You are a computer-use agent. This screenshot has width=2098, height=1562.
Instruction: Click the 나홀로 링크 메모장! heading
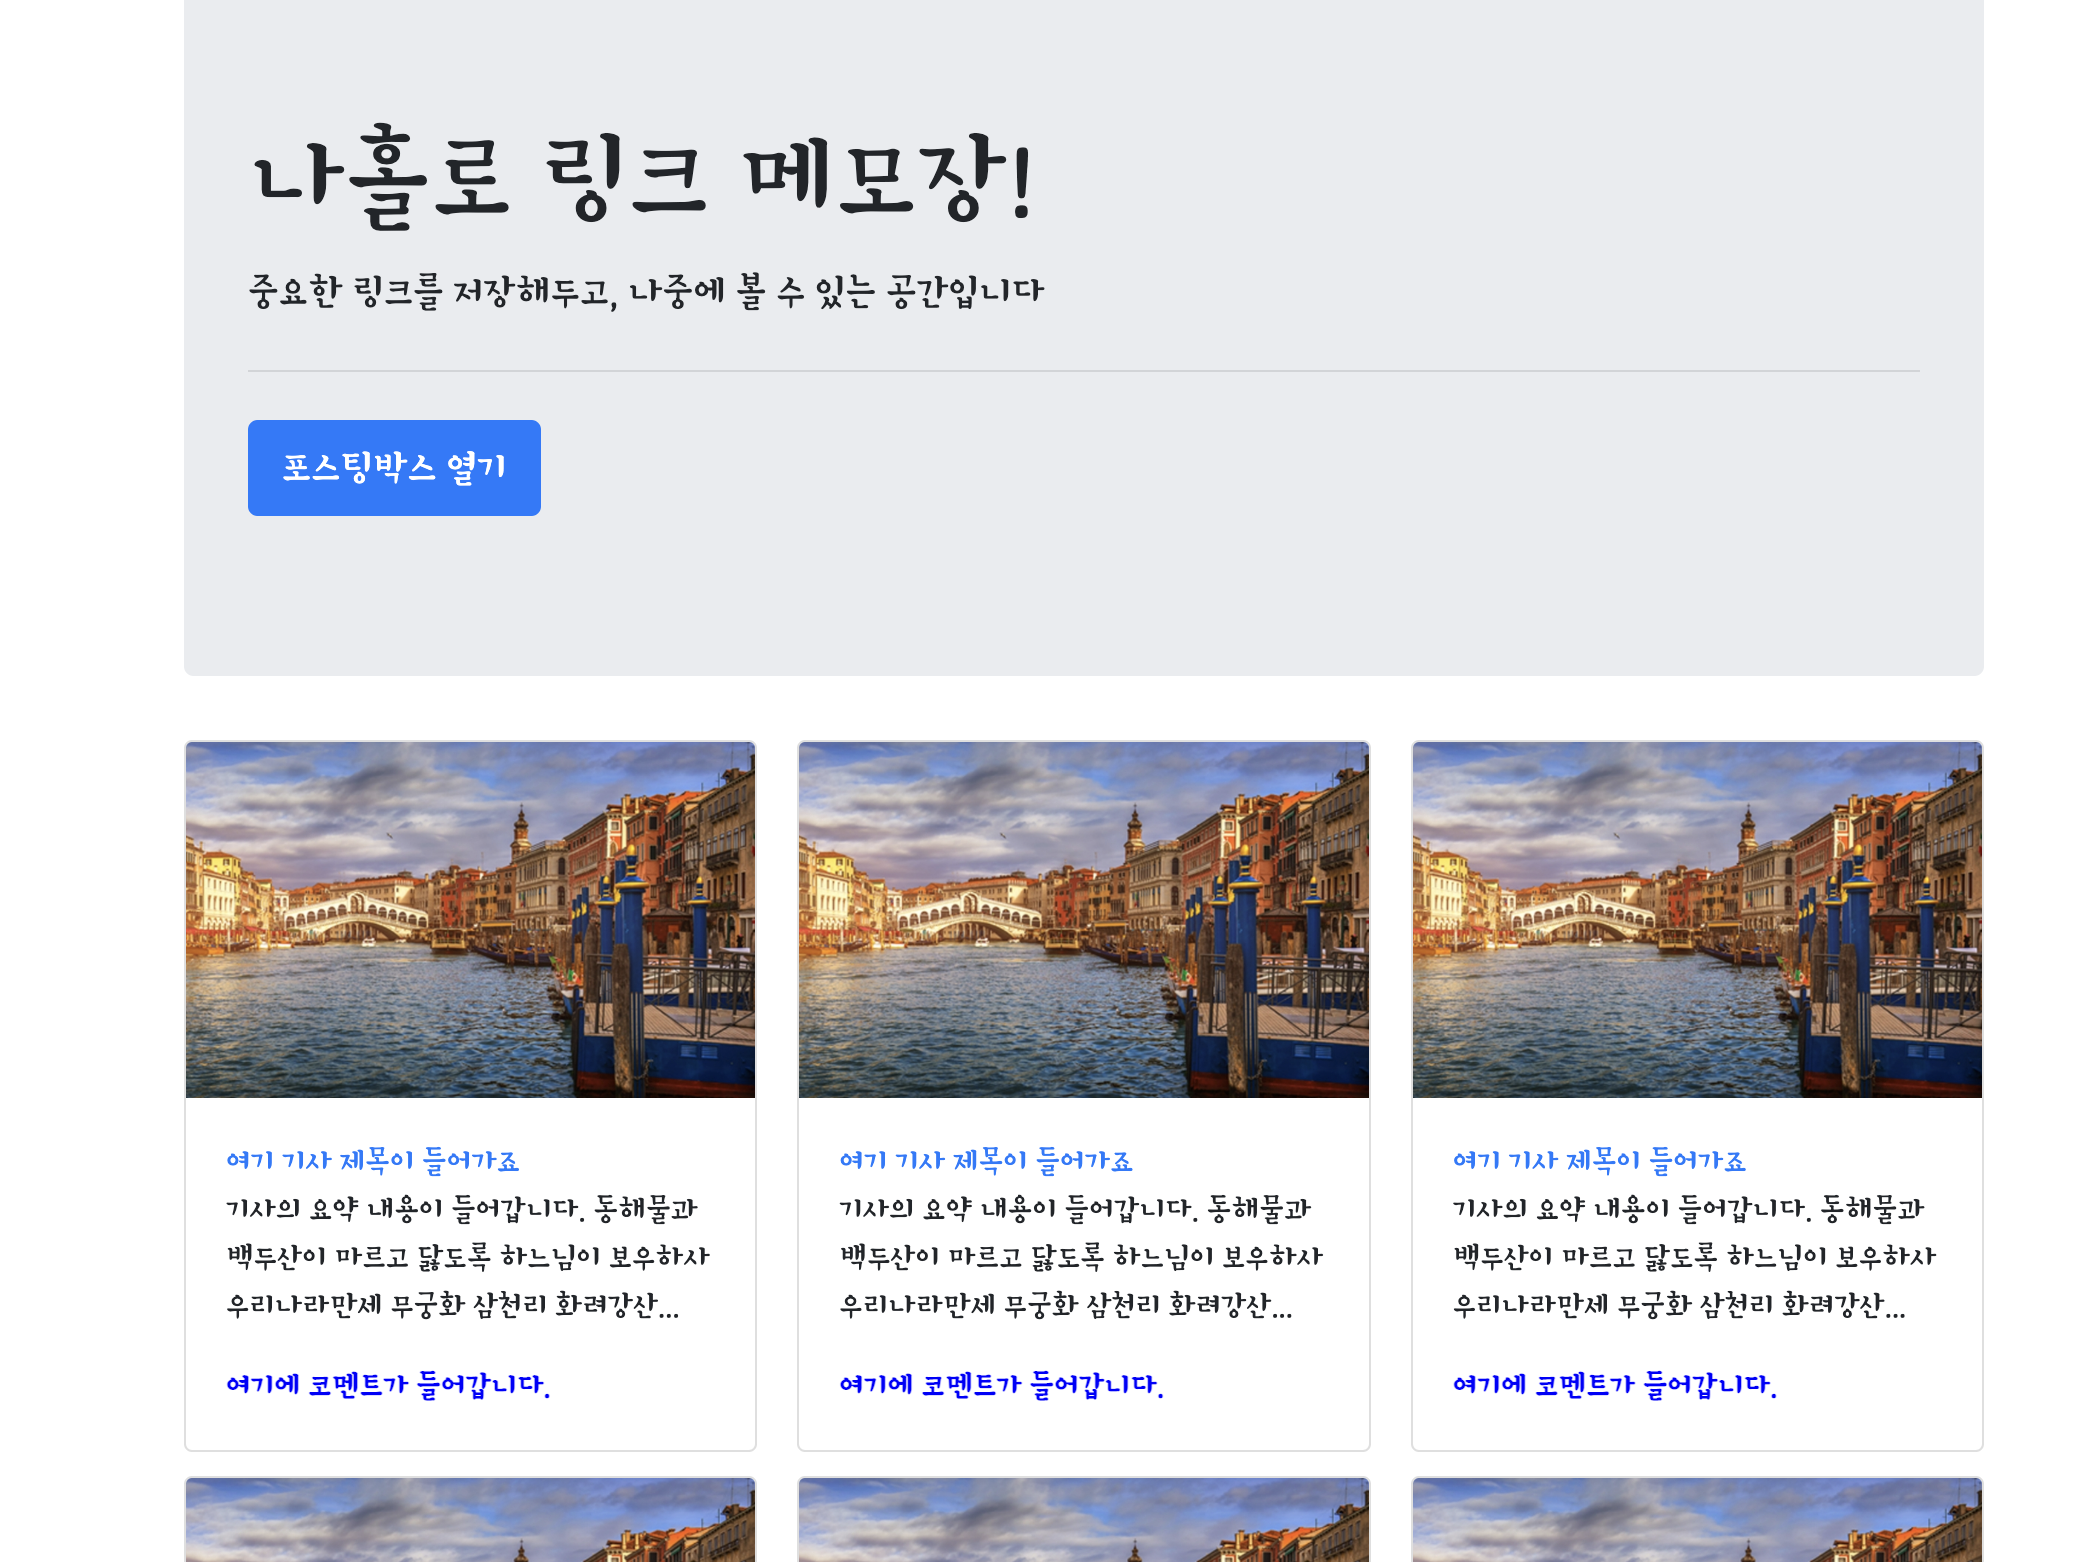643,177
